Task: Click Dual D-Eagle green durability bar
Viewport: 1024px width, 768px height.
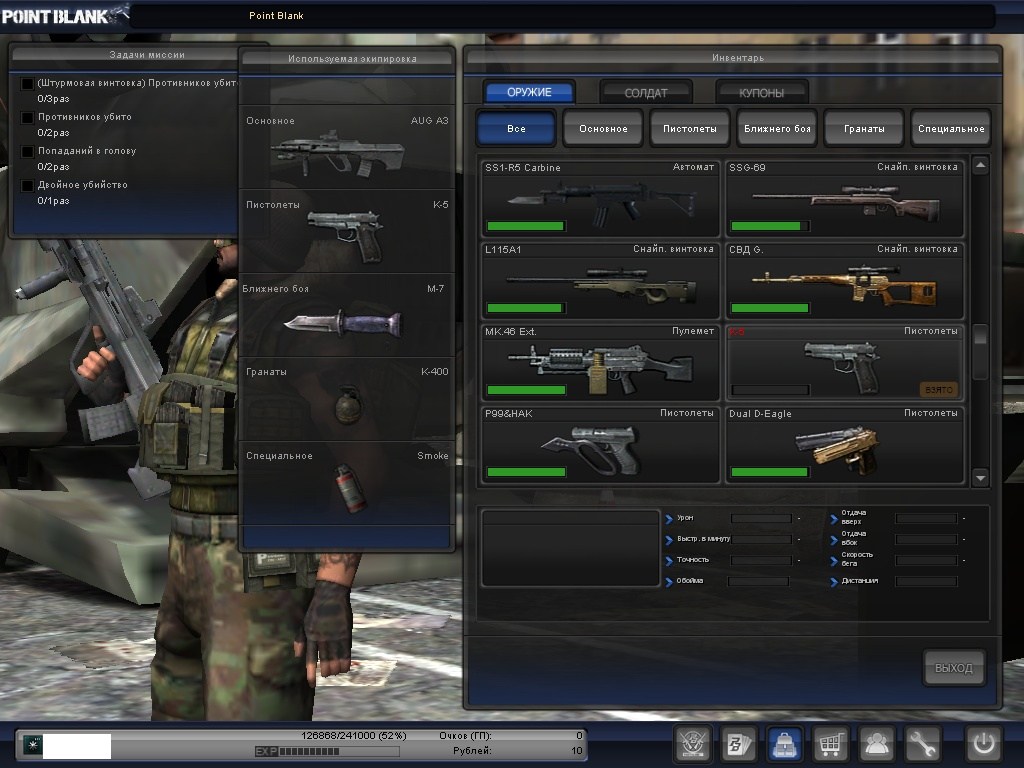Action: (769, 472)
